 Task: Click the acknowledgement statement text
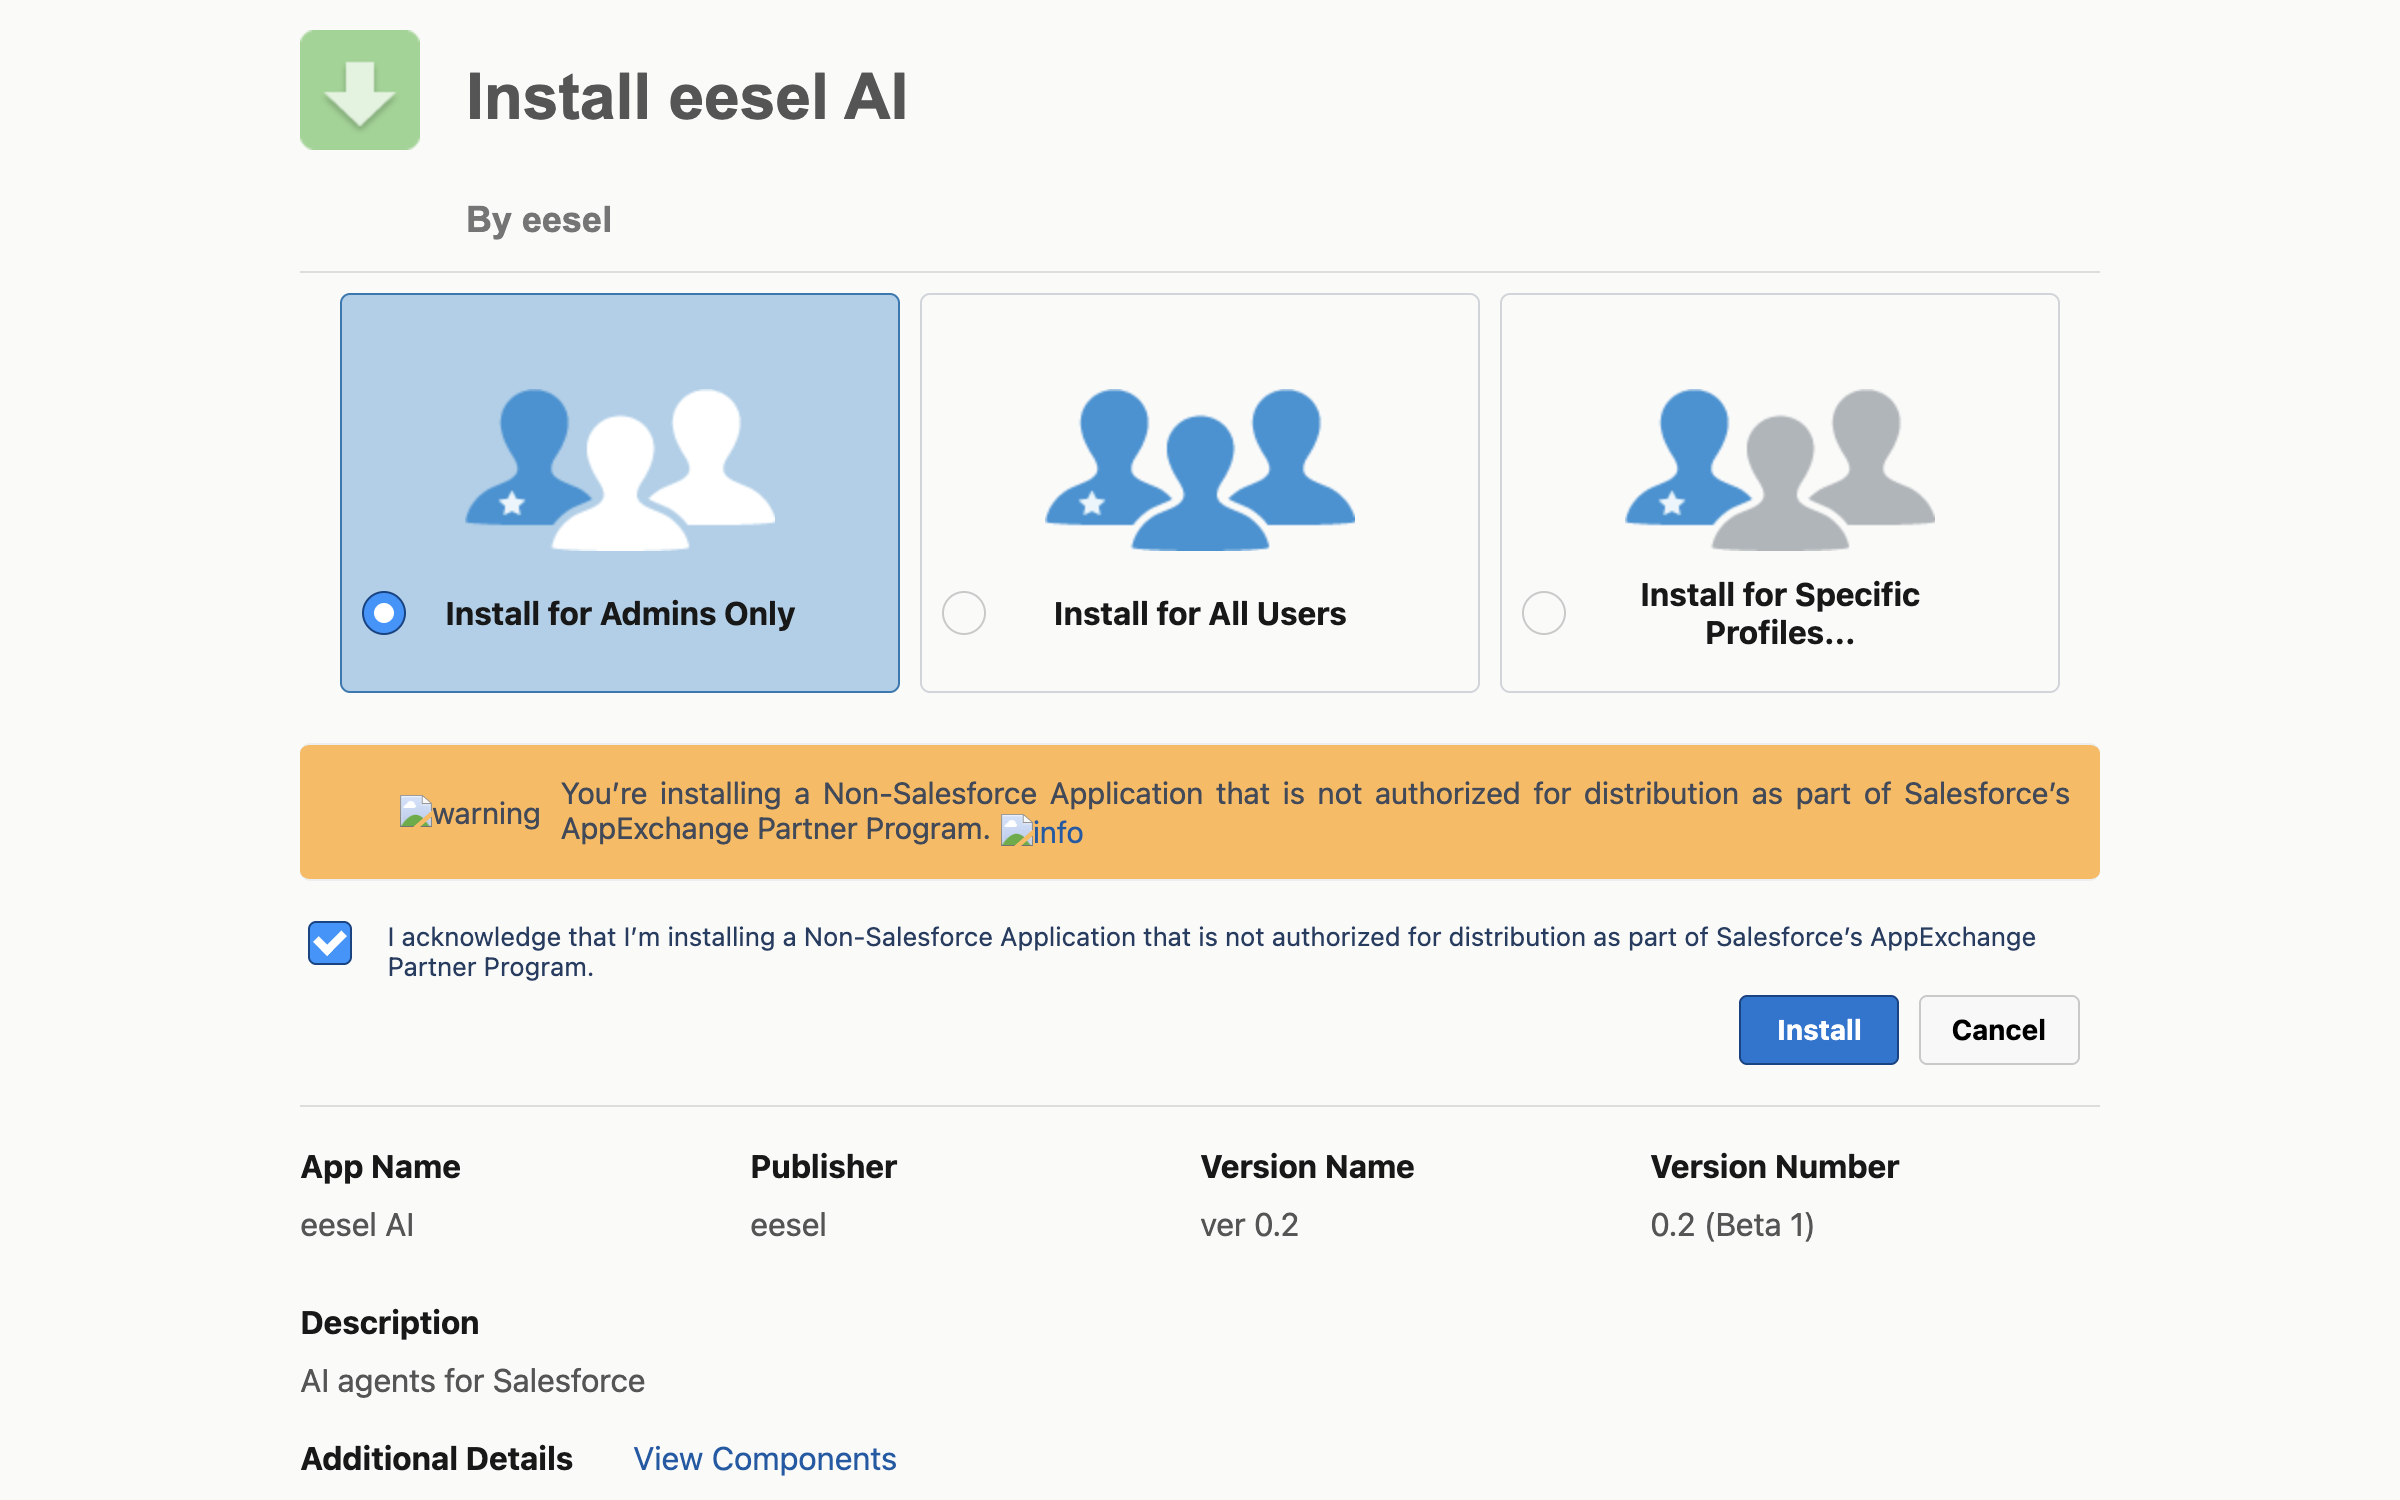pyautogui.click(x=1211, y=951)
